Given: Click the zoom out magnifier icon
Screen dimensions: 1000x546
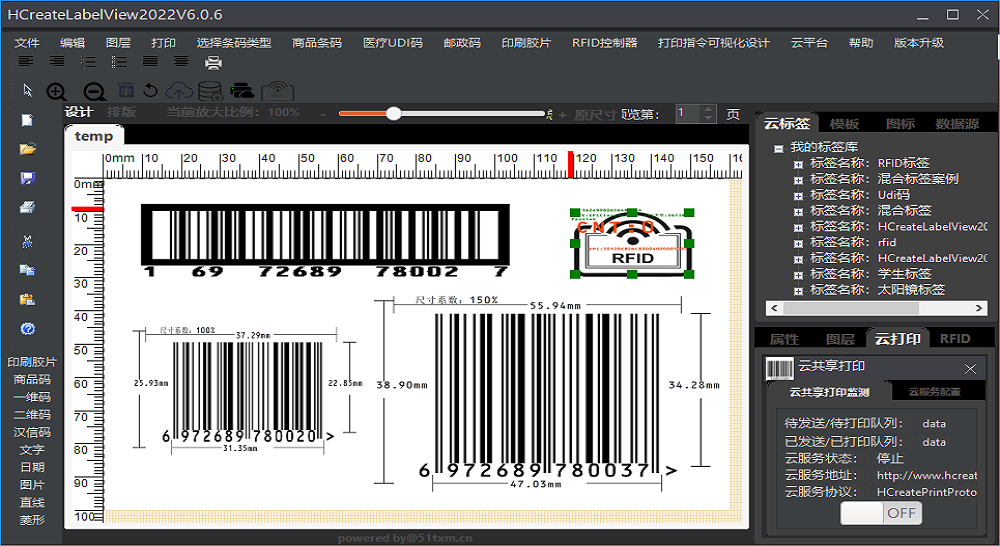Looking at the screenshot, I should pyautogui.click(x=93, y=91).
